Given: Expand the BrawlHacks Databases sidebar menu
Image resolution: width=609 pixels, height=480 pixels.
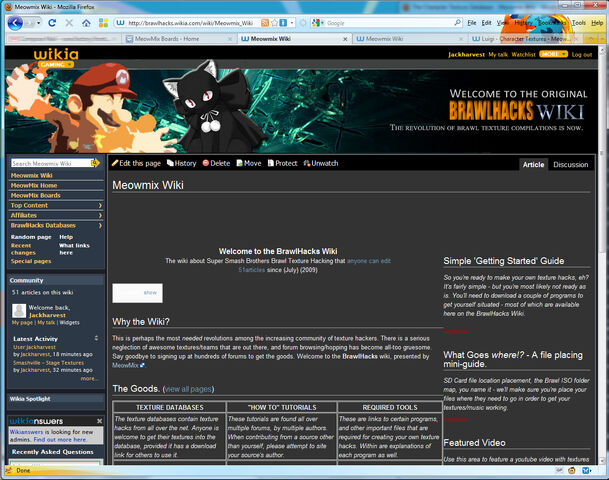Looking at the screenshot, I should (100, 225).
